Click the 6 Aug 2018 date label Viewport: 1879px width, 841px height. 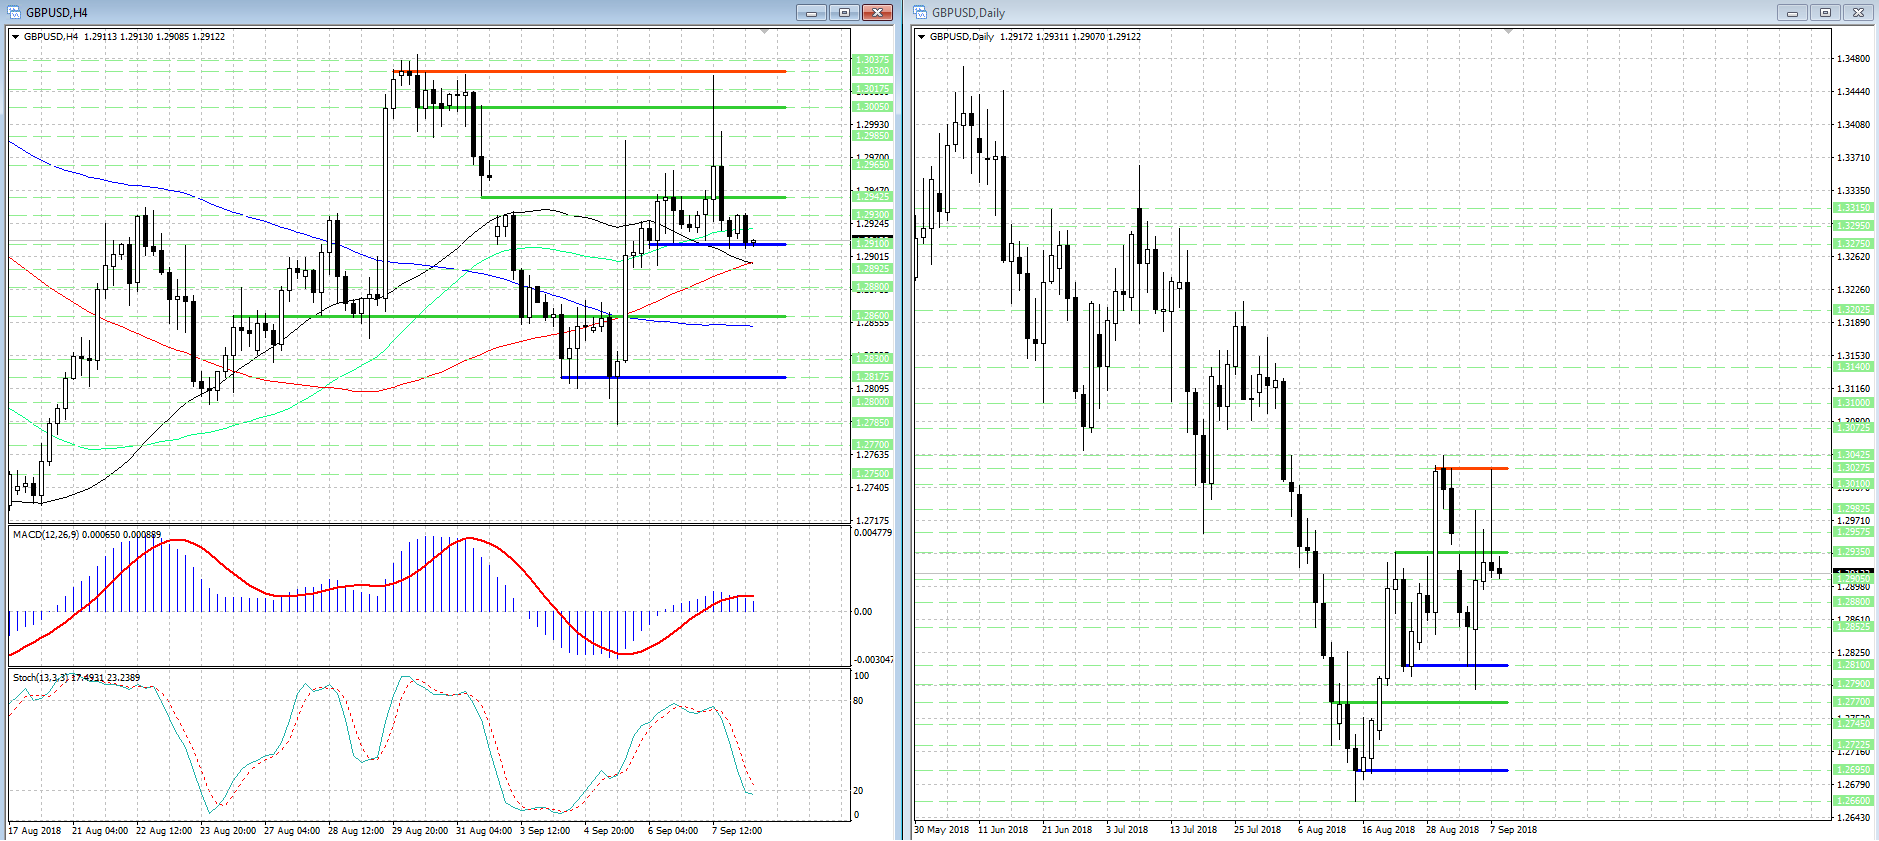click(1322, 830)
